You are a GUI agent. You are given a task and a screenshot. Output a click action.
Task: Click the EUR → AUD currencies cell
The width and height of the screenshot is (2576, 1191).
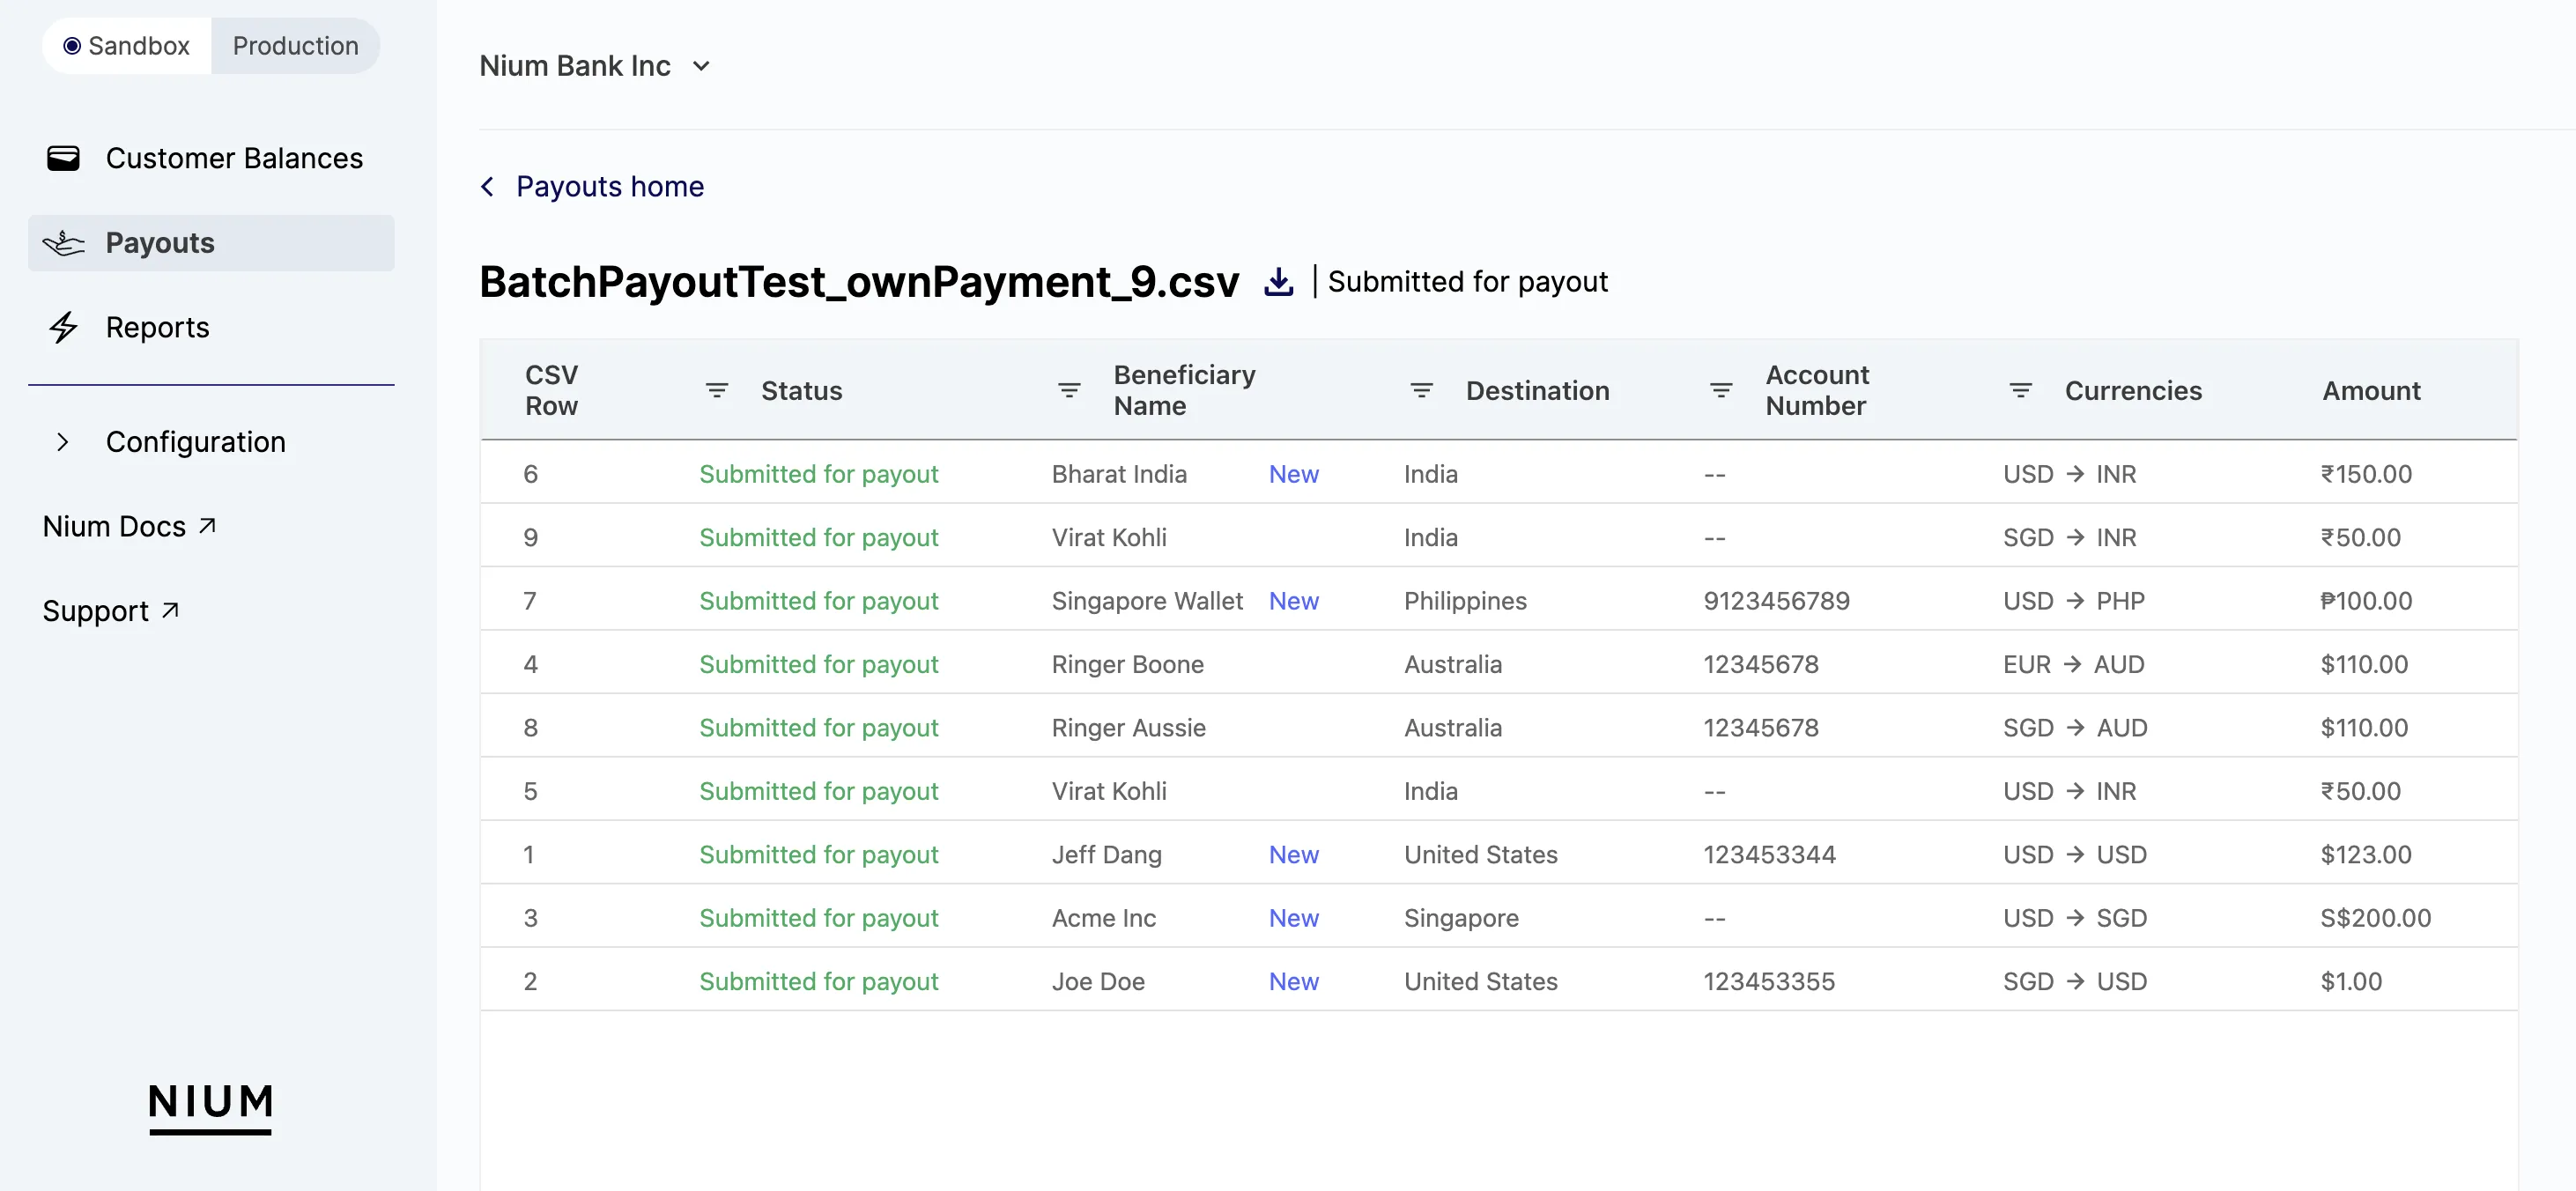(x=2073, y=665)
